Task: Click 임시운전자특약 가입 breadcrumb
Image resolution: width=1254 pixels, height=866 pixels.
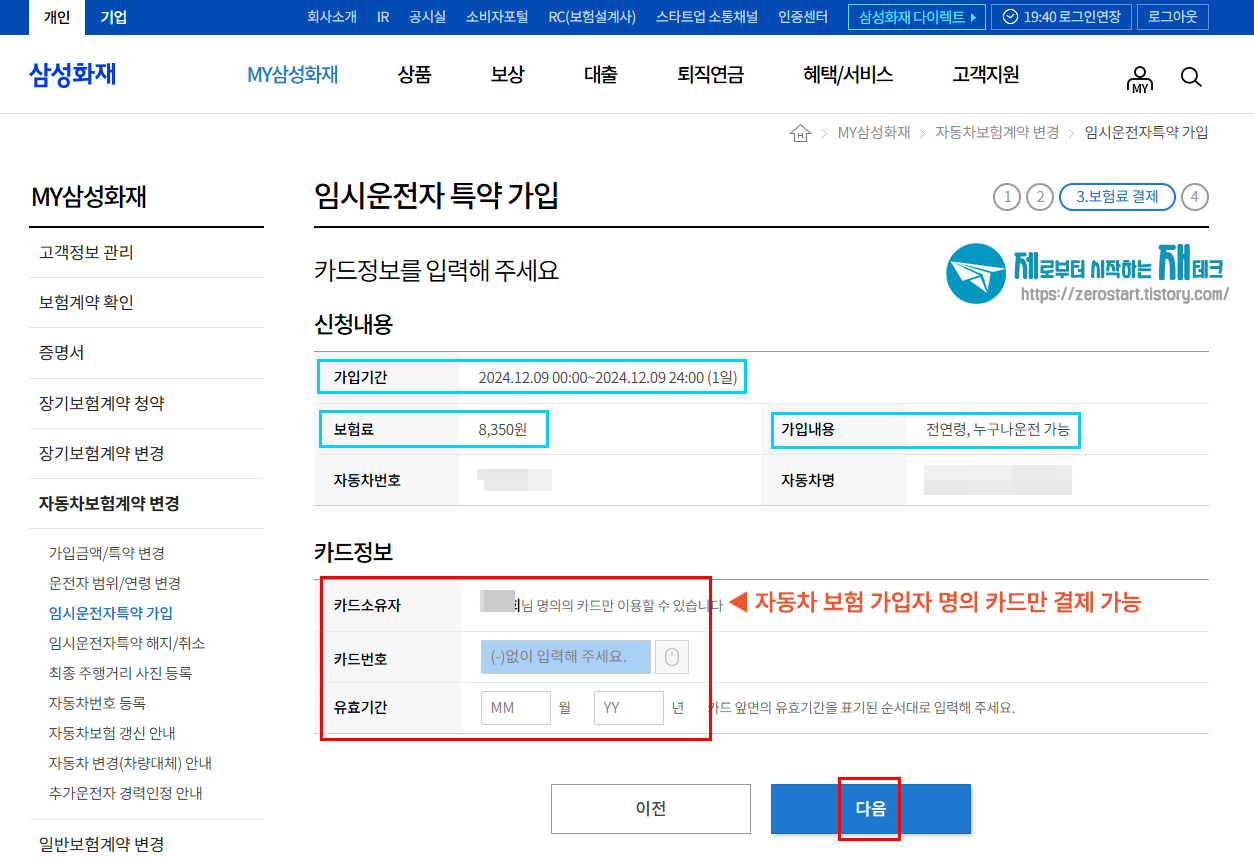Action: tap(1146, 133)
